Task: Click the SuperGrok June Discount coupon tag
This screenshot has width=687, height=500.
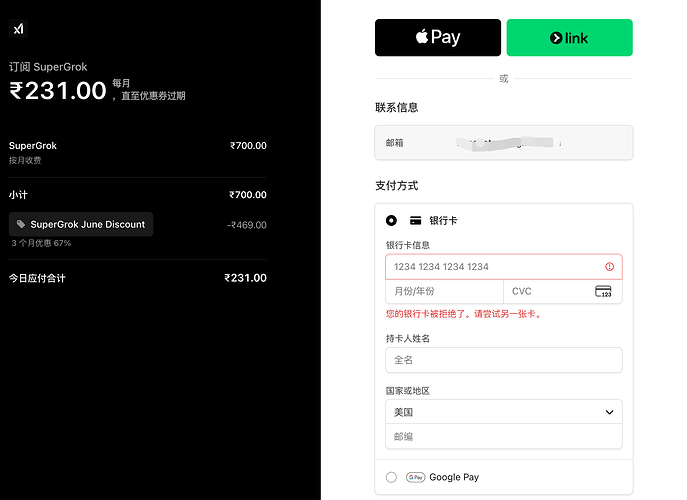Action: pos(81,224)
